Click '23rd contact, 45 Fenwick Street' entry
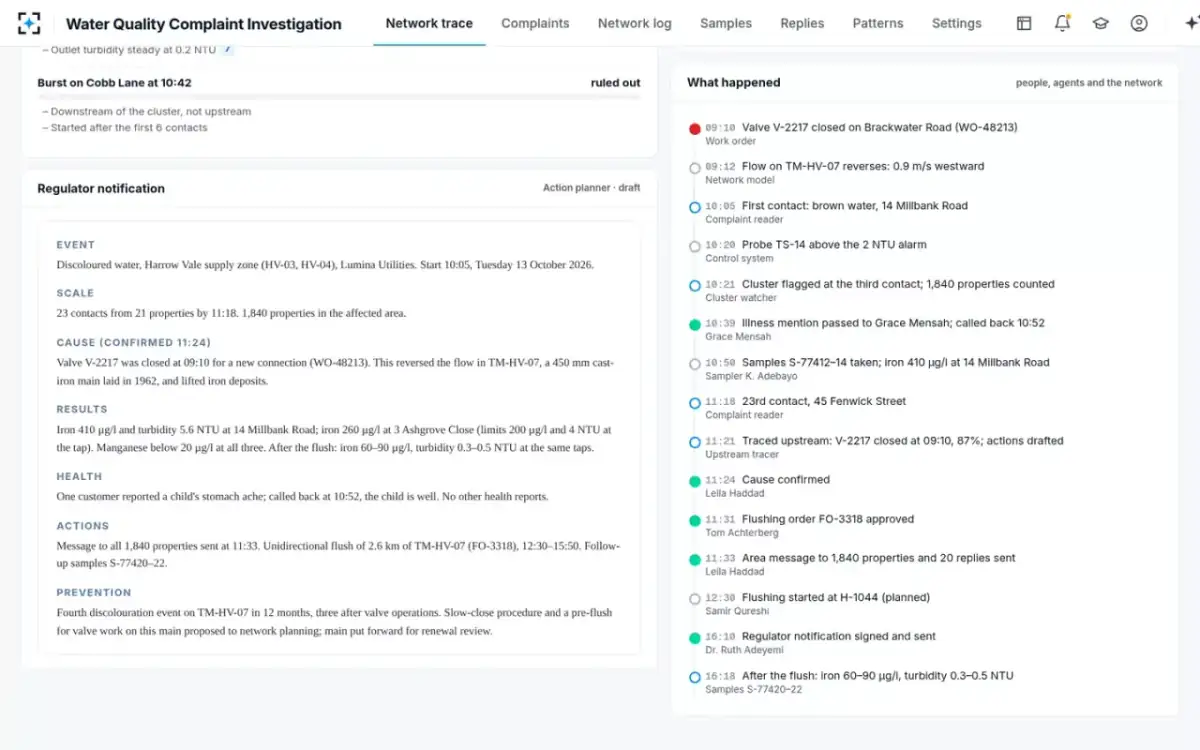 point(824,401)
